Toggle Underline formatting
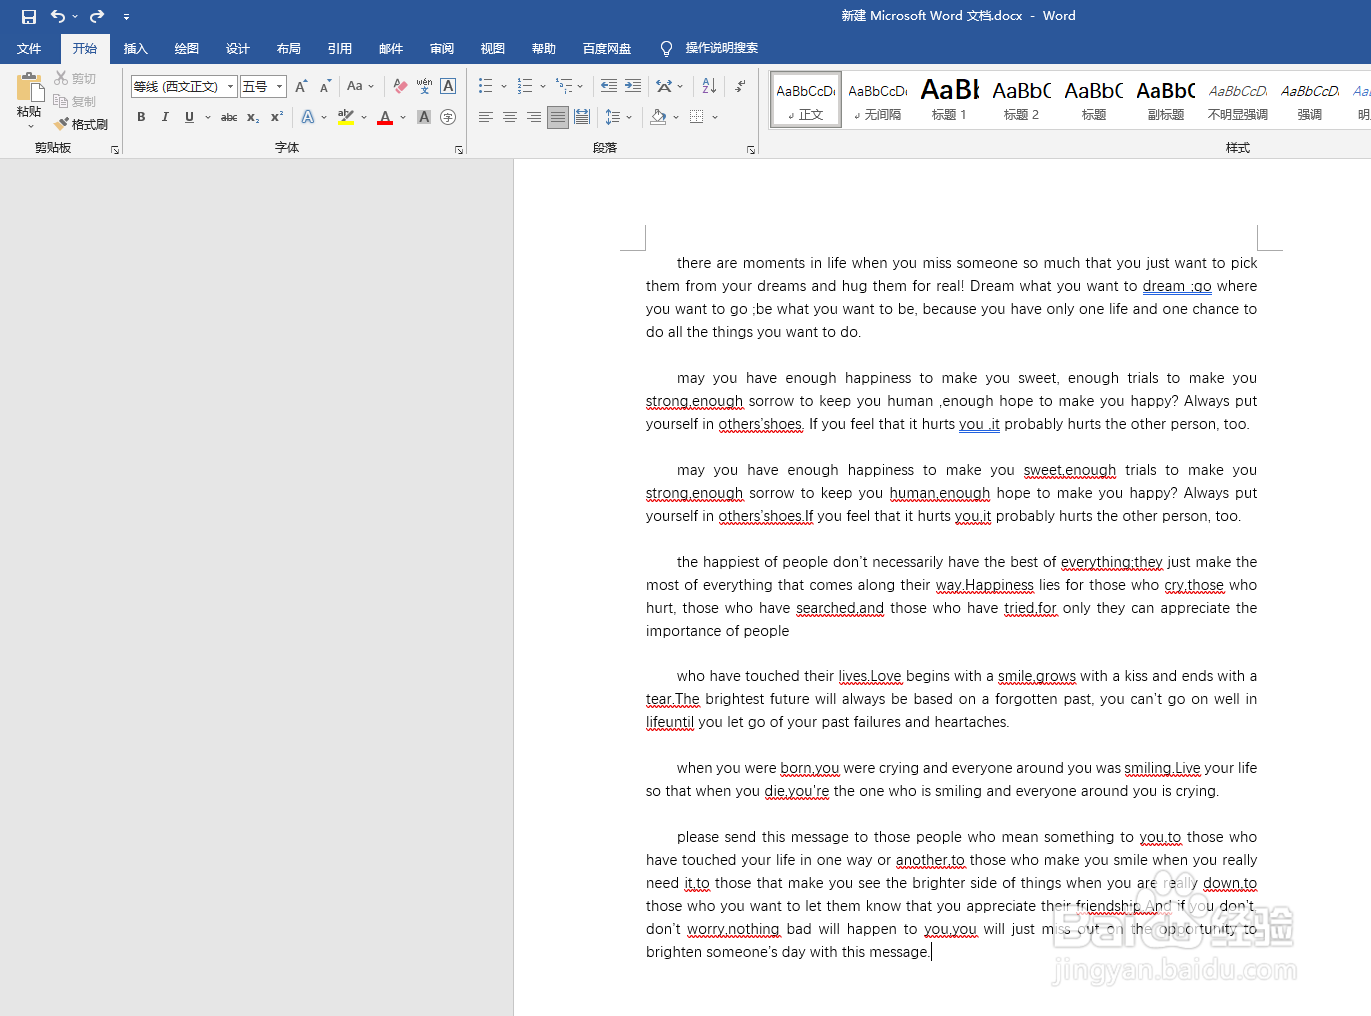The image size is (1371, 1016). click(189, 117)
